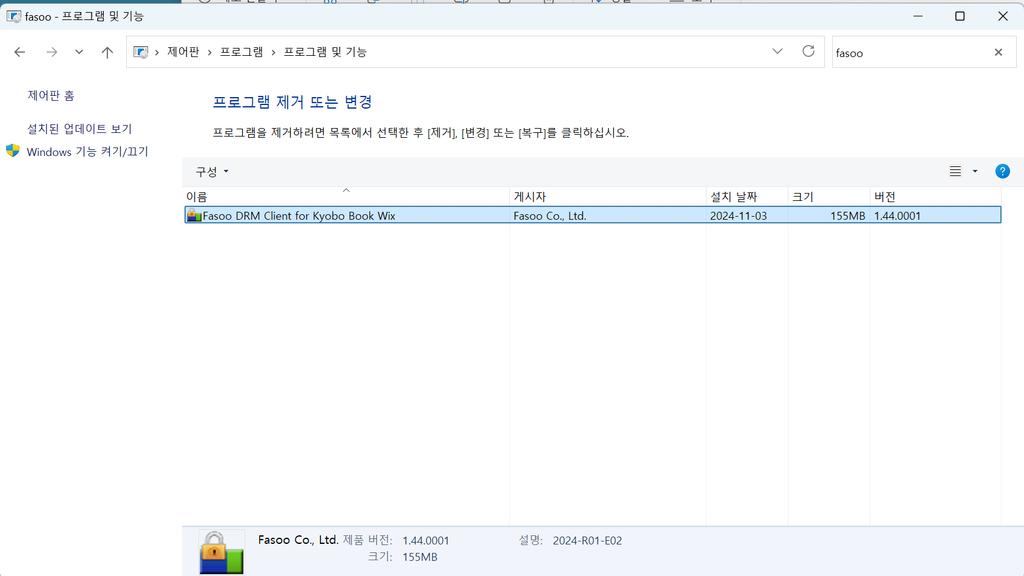Go back using the back arrow
This screenshot has height=576, width=1024.
pos(20,52)
